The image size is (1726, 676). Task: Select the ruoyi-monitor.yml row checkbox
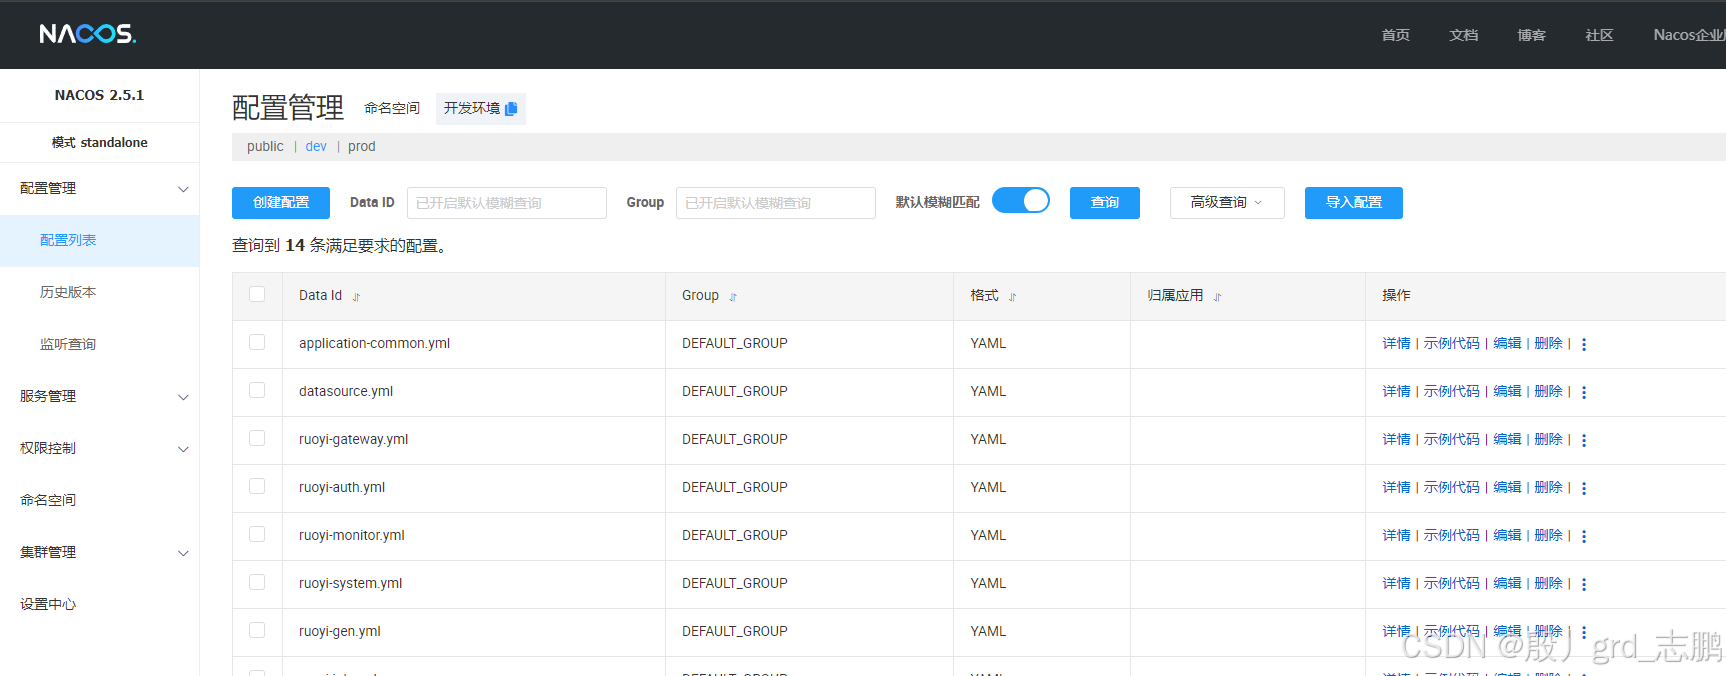(x=257, y=534)
